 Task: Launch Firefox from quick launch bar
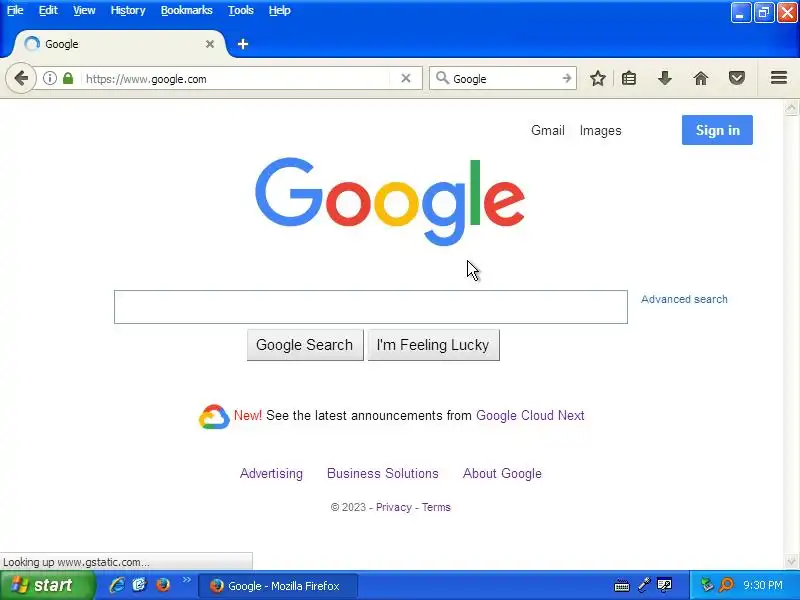163,585
